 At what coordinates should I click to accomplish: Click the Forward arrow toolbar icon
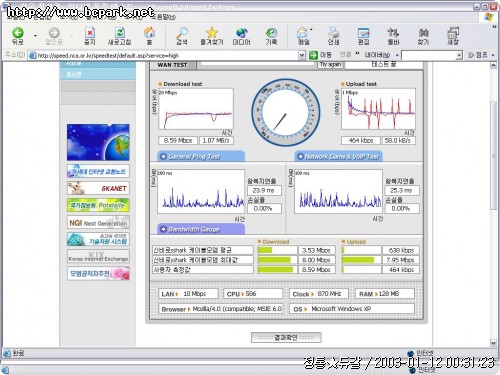point(54,33)
